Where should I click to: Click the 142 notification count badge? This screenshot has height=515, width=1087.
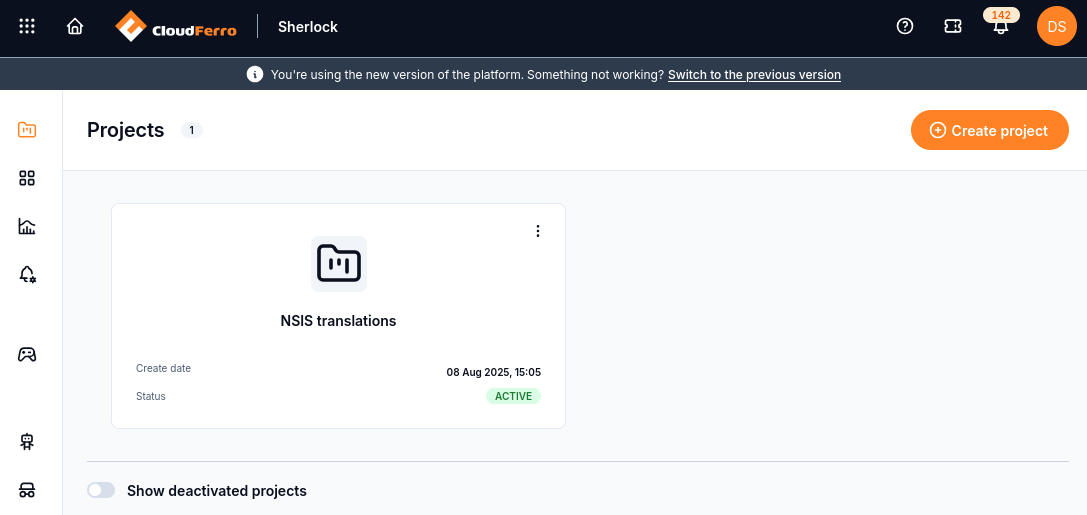(1001, 15)
